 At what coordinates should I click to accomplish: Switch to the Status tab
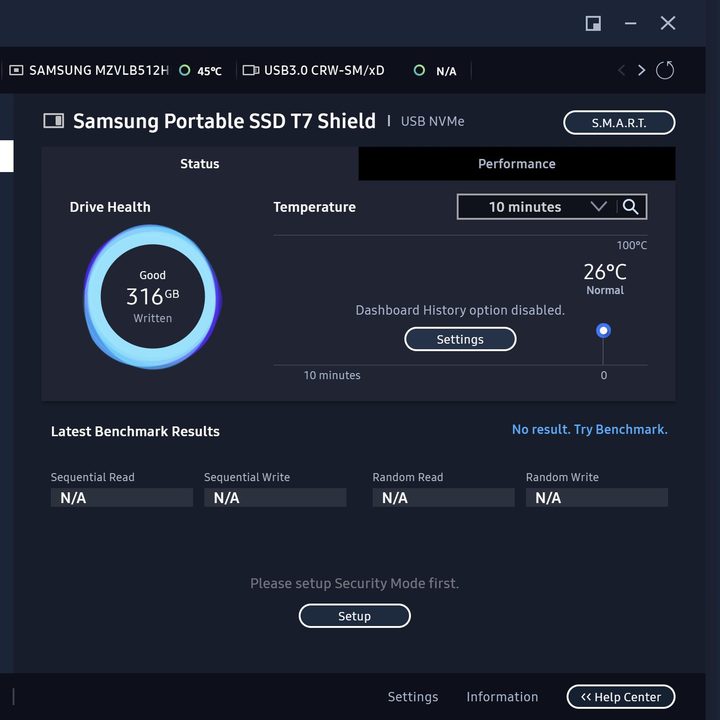click(200, 164)
